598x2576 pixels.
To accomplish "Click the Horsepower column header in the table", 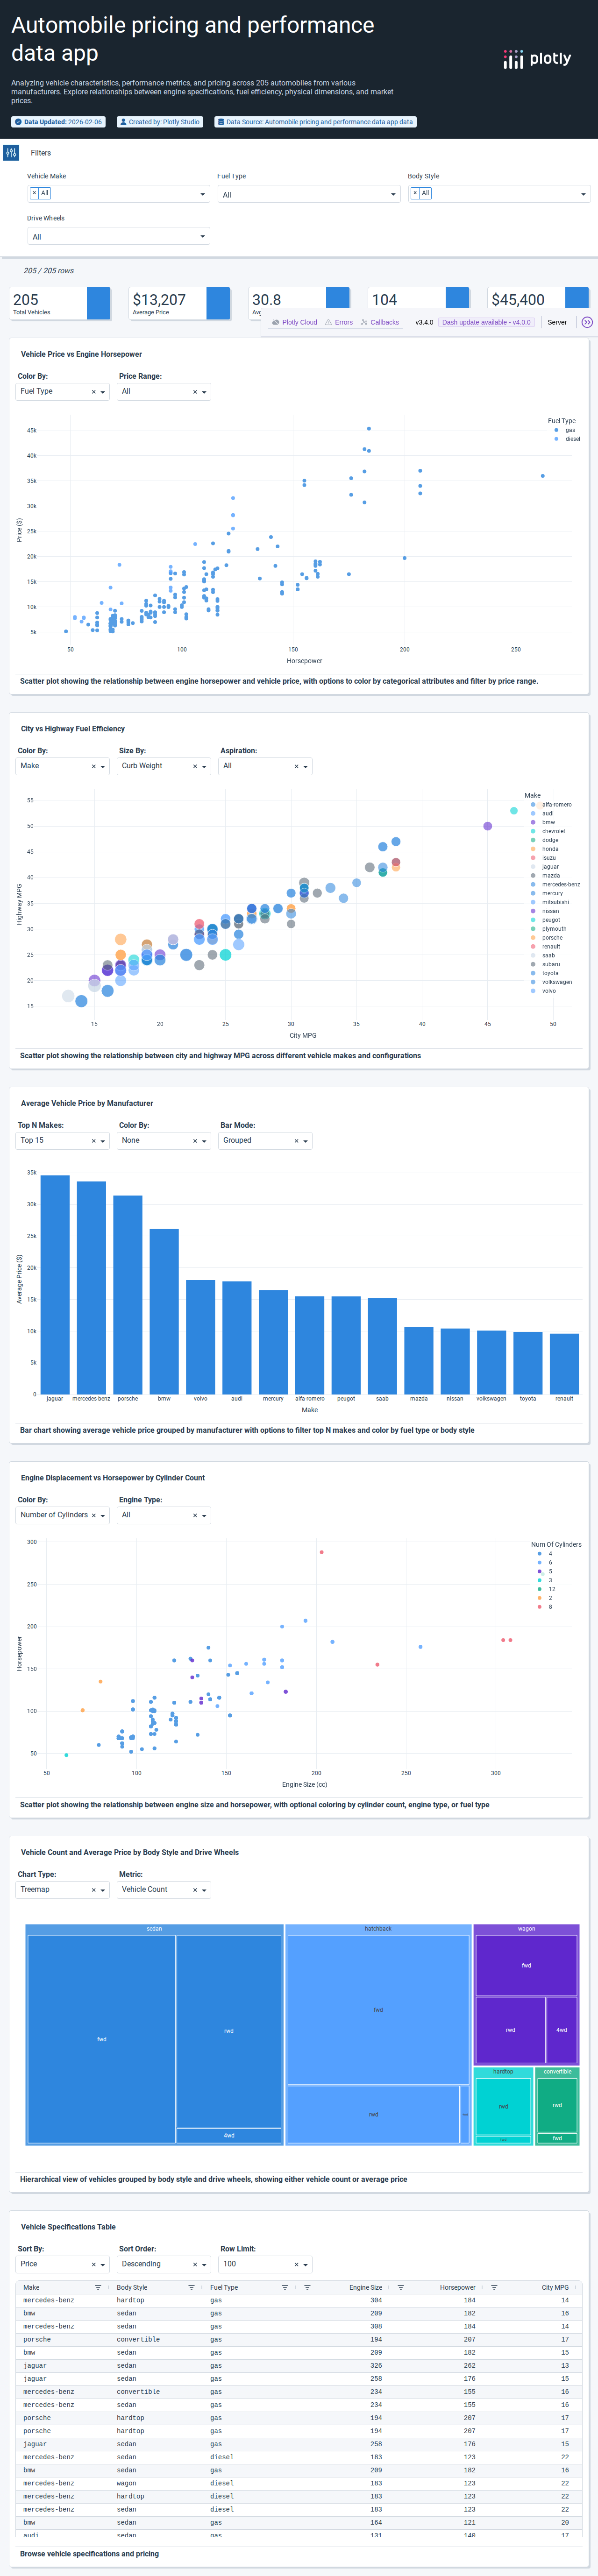I will point(457,2287).
